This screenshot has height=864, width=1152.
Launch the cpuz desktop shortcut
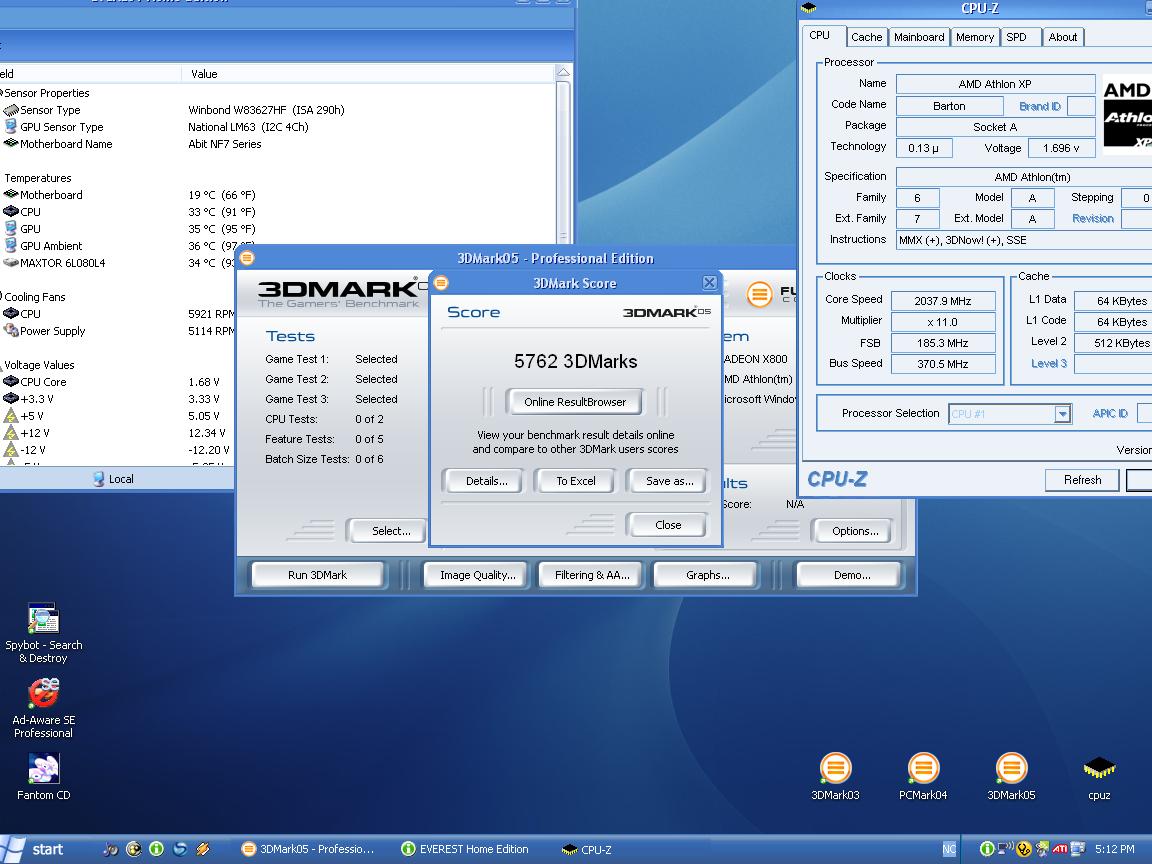point(1099,768)
